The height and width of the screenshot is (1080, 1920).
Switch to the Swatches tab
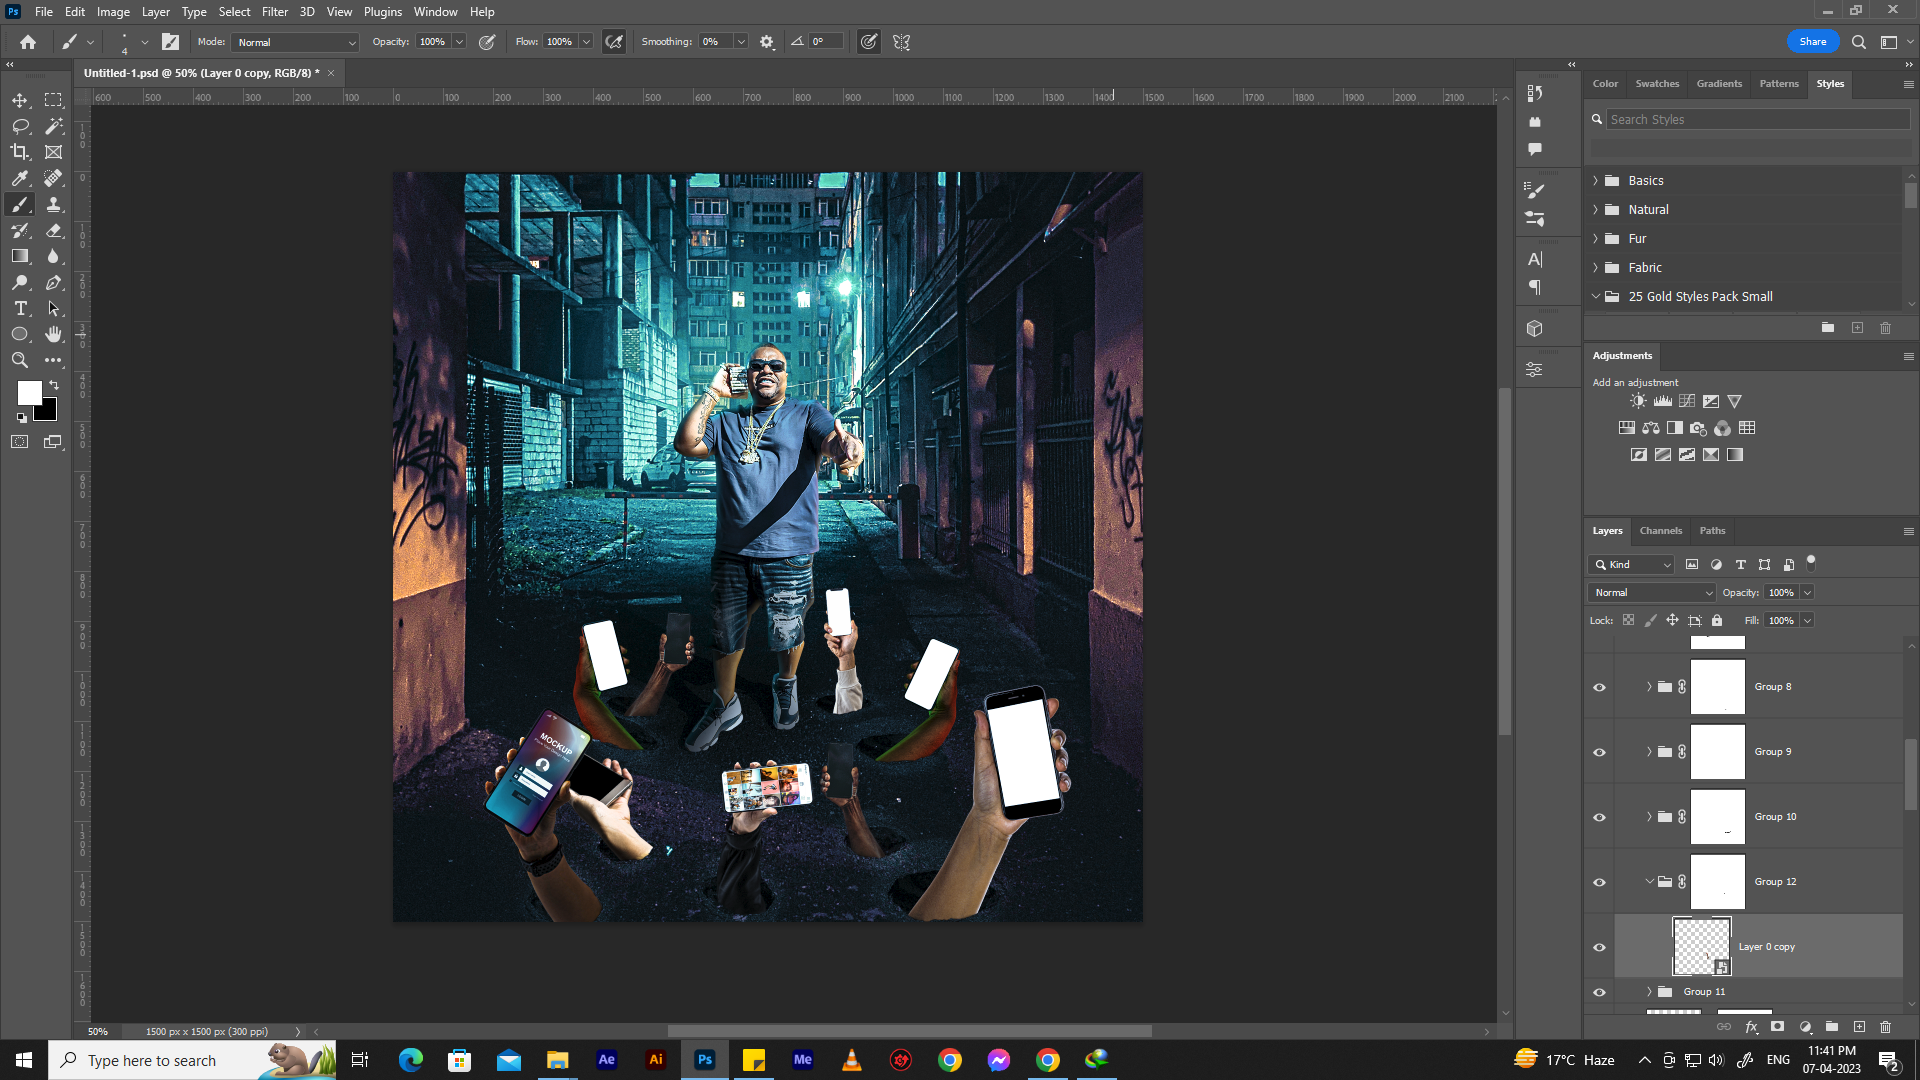click(1657, 84)
